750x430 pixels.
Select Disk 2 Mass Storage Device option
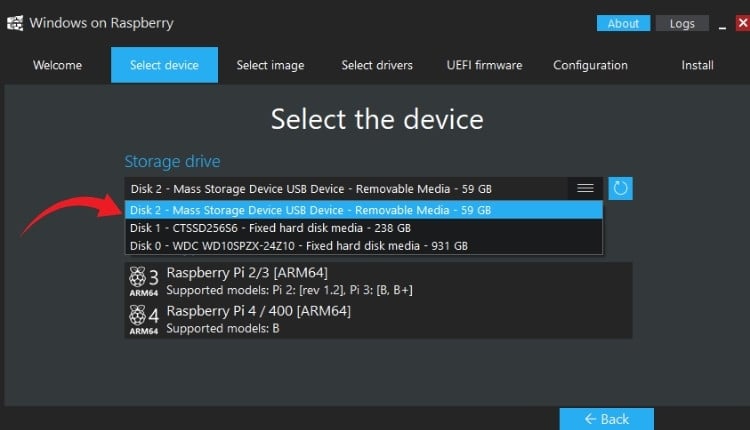(364, 210)
